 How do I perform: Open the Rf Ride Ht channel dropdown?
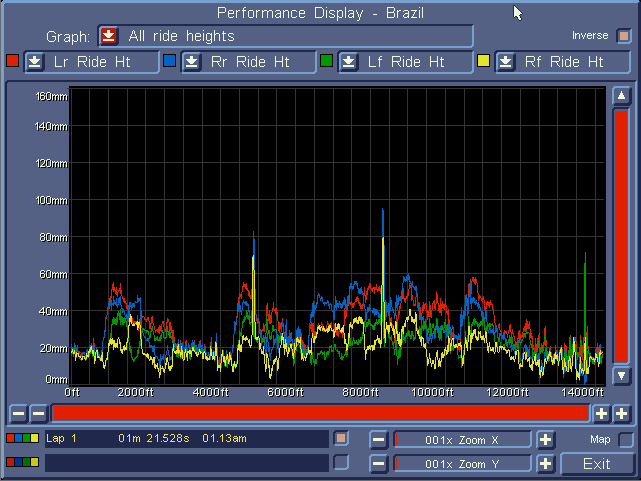point(506,62)
